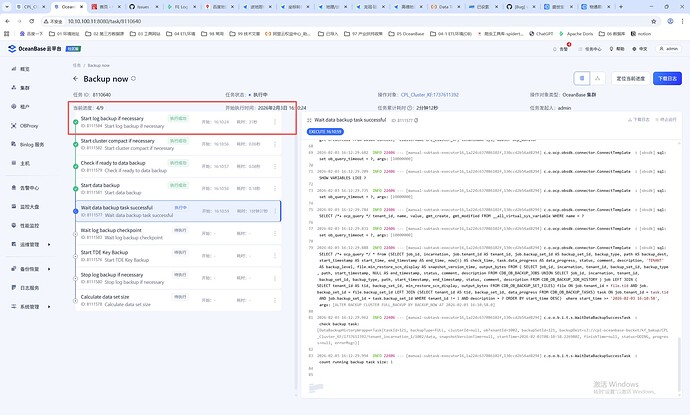Open the 主机 host sidebar item
The width and height of the screenshot is (690, 415).
click(x=25, y=162)
